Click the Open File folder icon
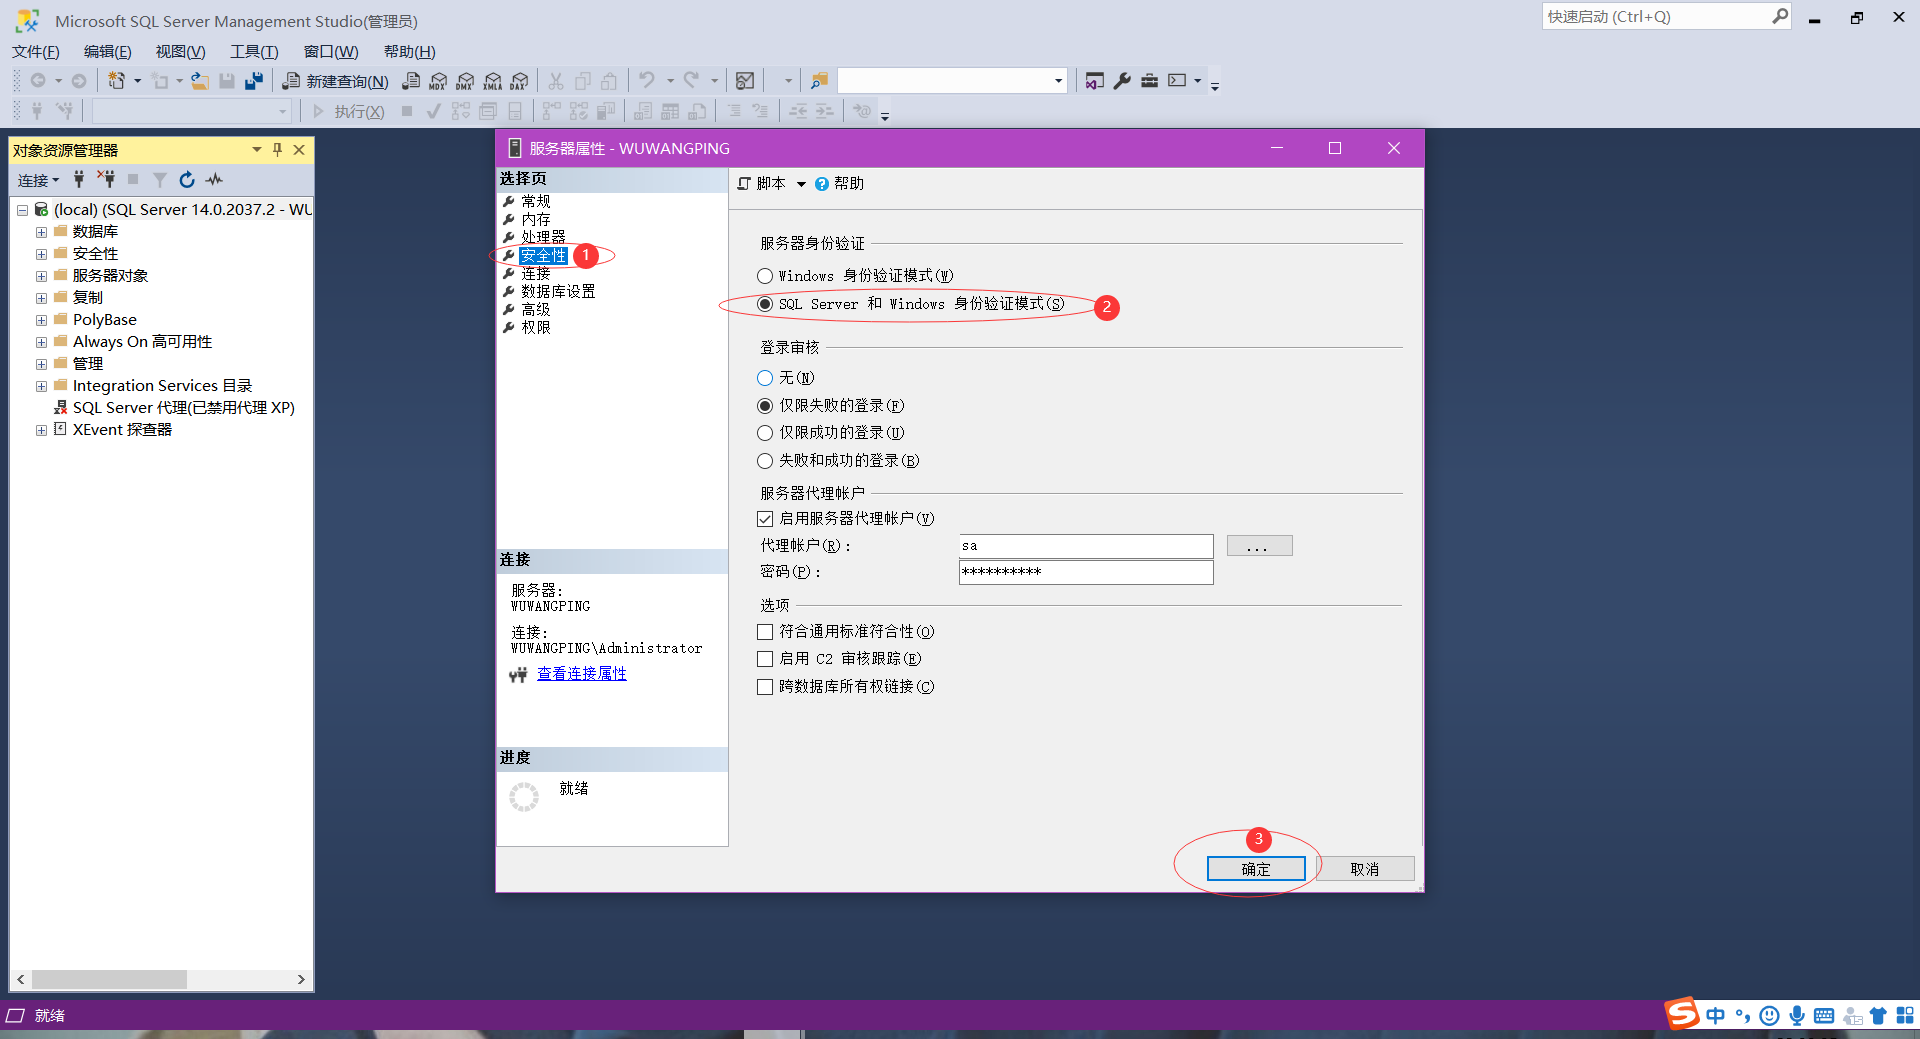 [x=200, y=81]
